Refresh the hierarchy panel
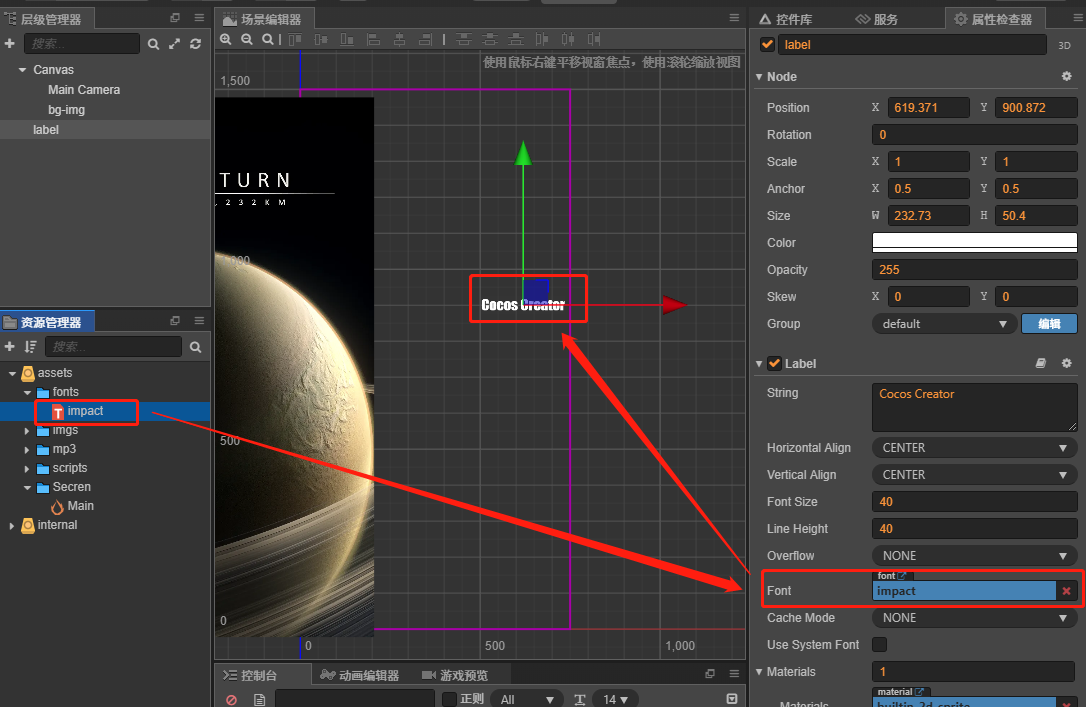 195,44
